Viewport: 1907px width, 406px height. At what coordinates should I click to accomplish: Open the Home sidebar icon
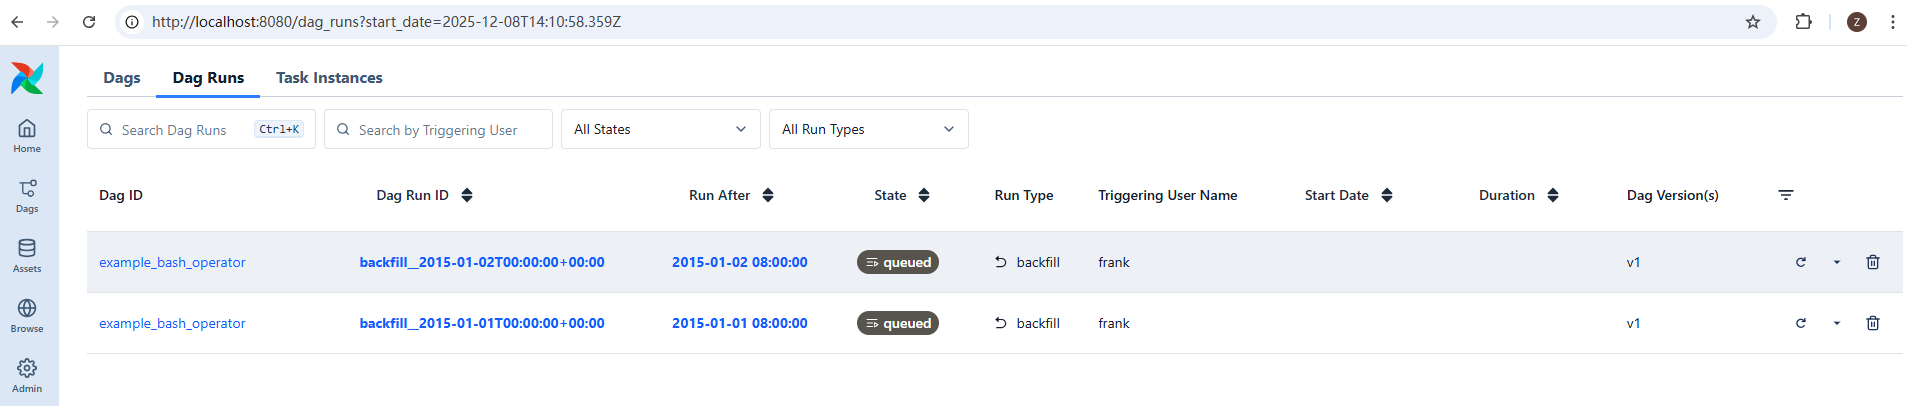pyautogui.click(x=27, y=135)
